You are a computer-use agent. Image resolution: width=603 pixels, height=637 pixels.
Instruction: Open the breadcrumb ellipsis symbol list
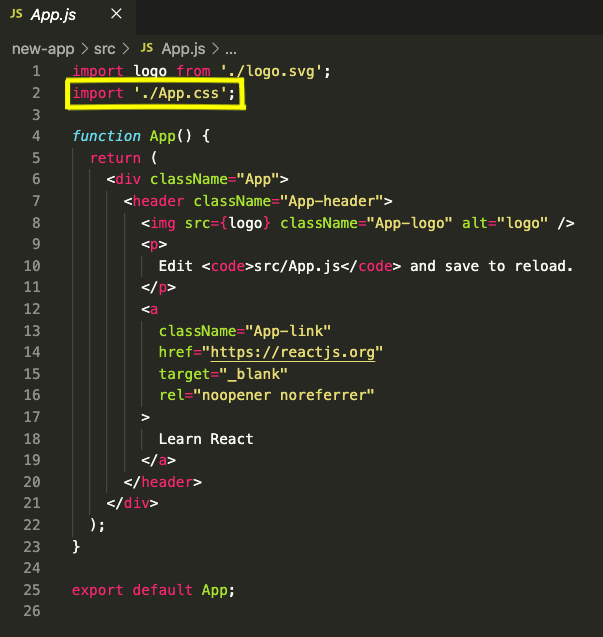(231, 50)
